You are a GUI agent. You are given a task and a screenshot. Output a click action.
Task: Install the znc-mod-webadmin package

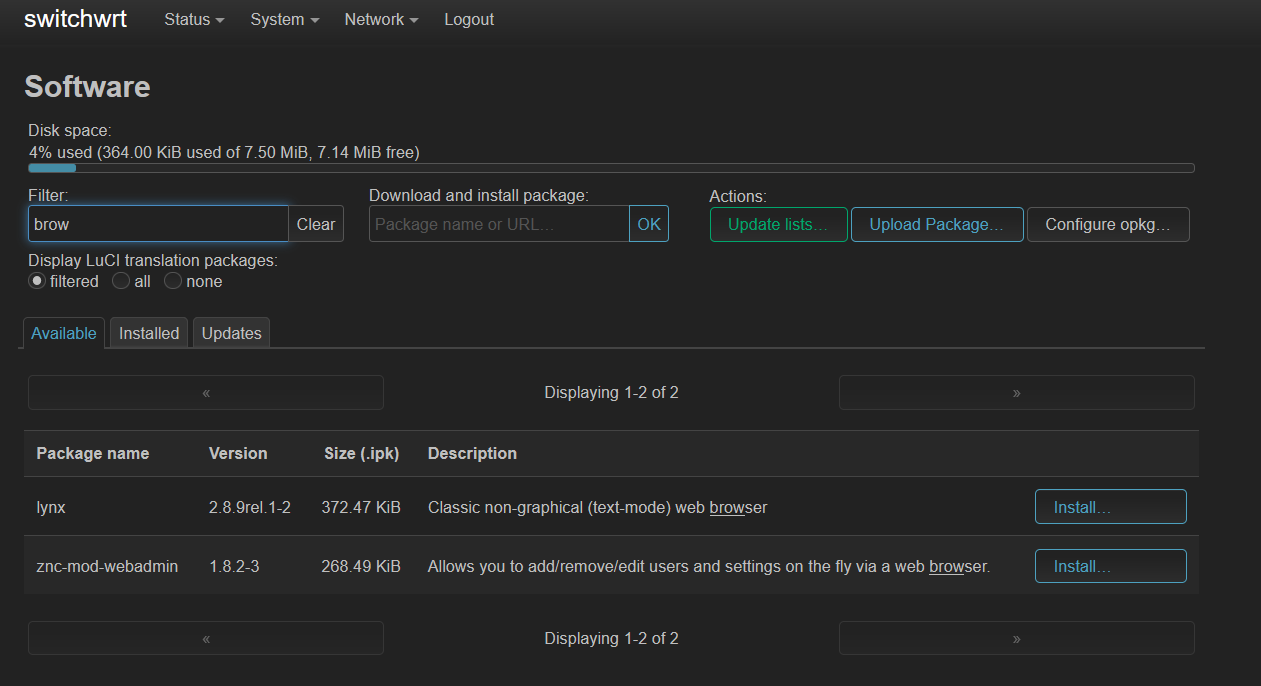(1110, 565)
